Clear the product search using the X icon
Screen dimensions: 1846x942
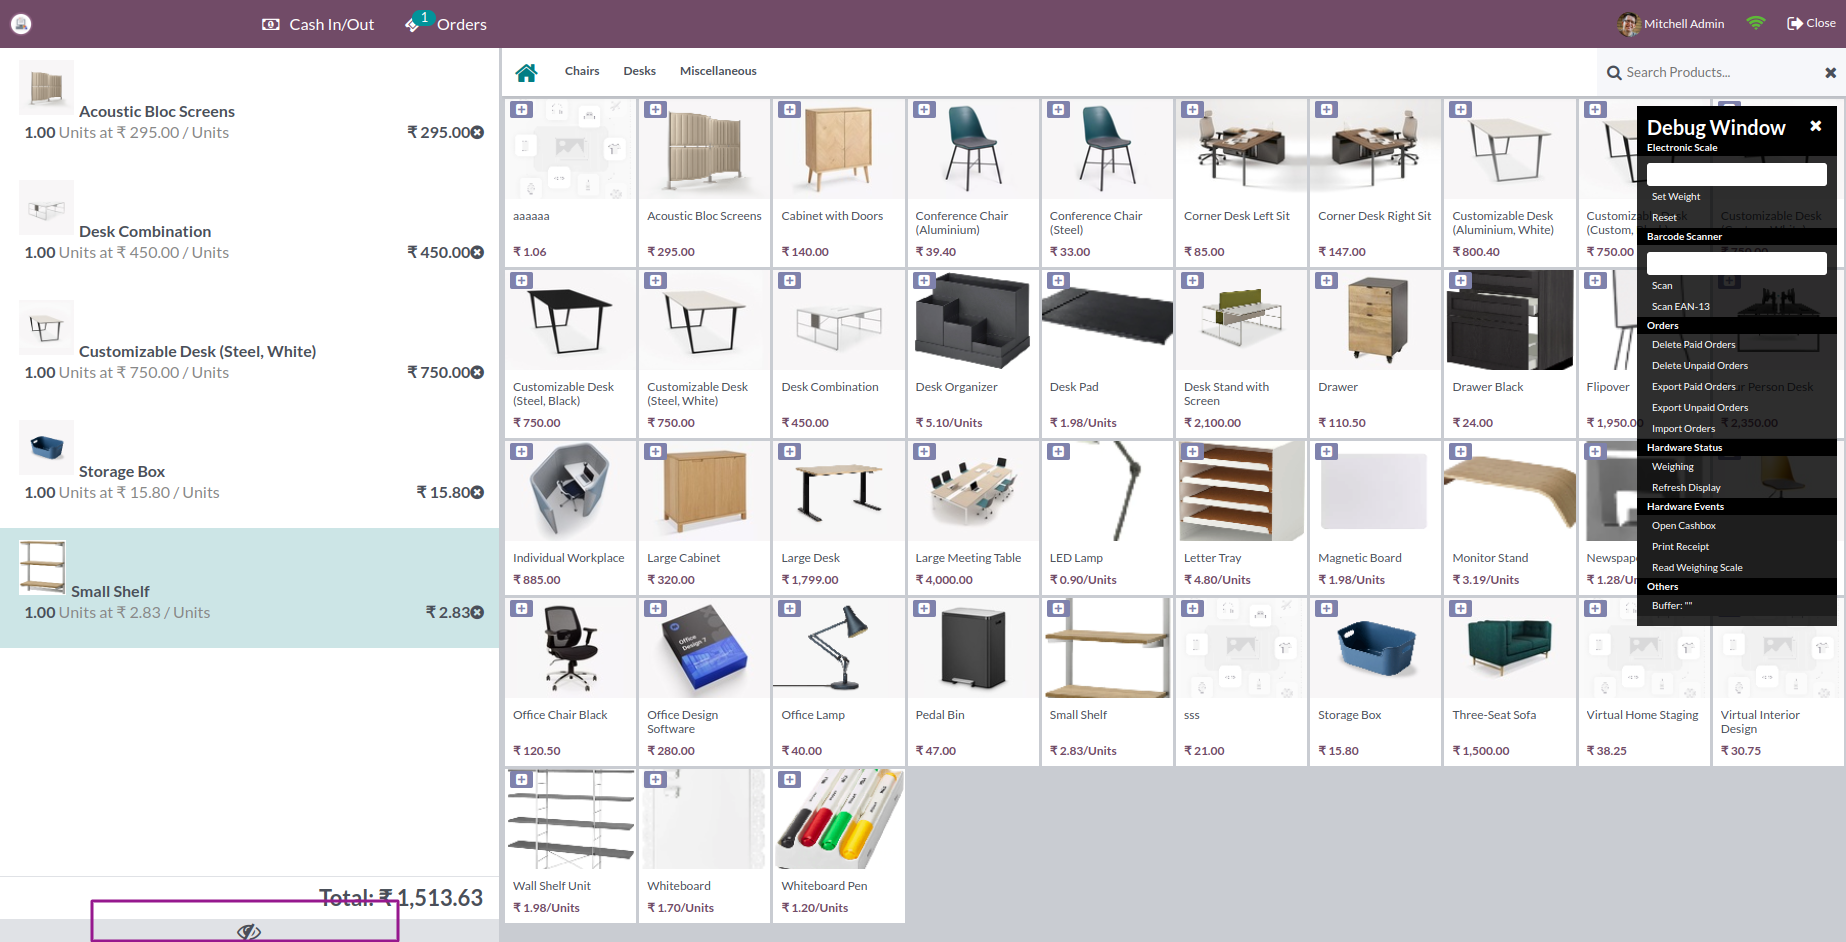pos(1831,71)
